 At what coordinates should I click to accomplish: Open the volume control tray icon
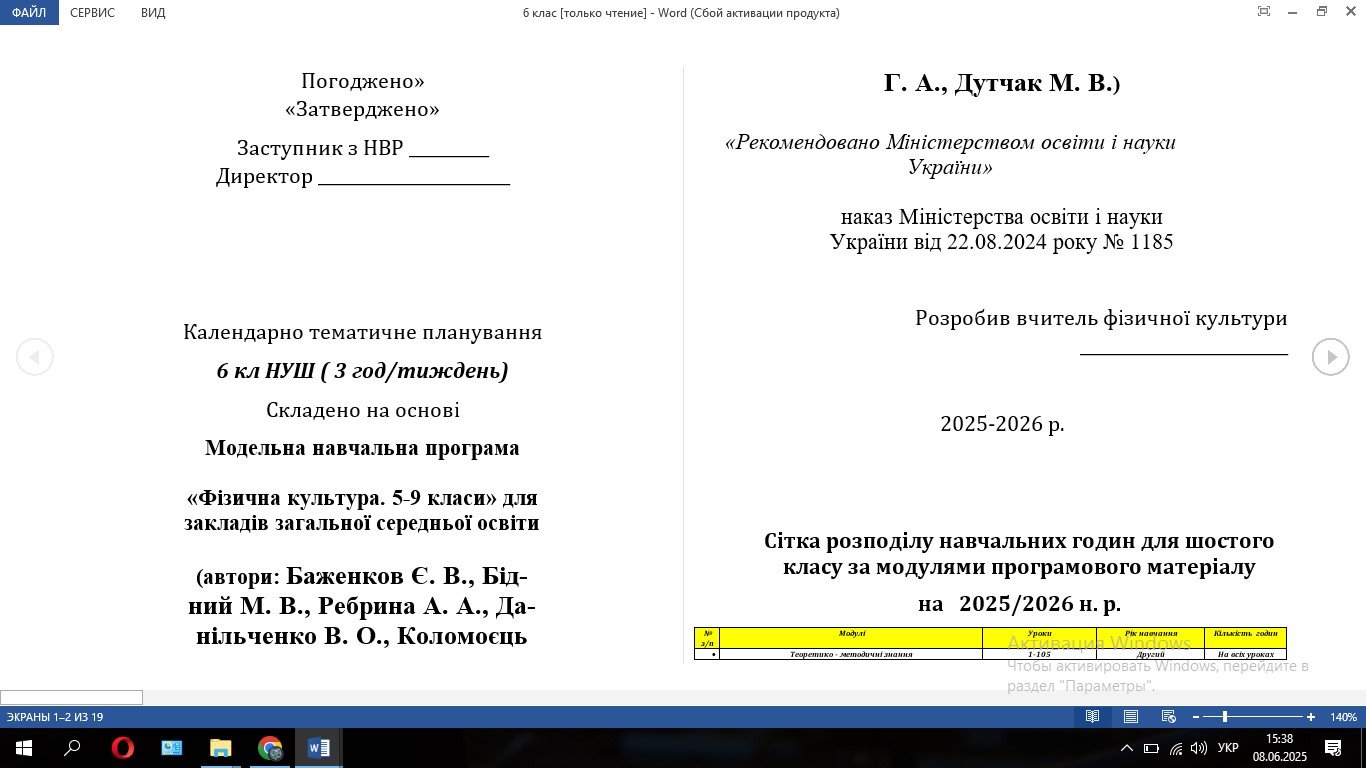pyautogui.click(x=1199, y=748)
